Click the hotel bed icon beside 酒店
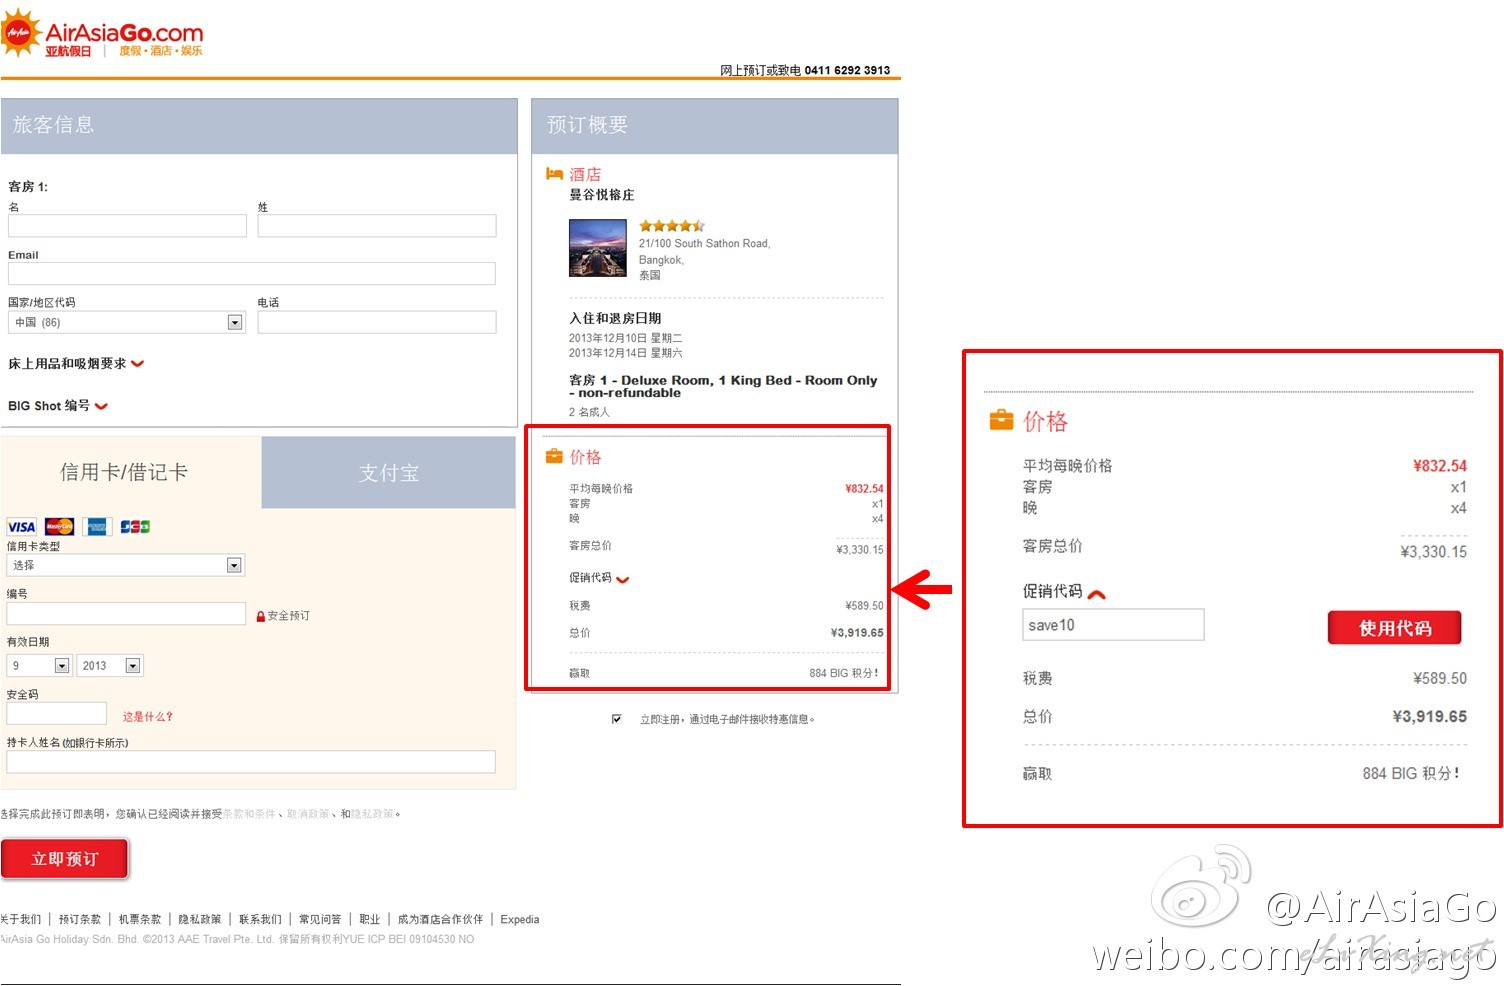This screenshot has height=986, width=1504. pyautogui.click(x=554, y=174)
